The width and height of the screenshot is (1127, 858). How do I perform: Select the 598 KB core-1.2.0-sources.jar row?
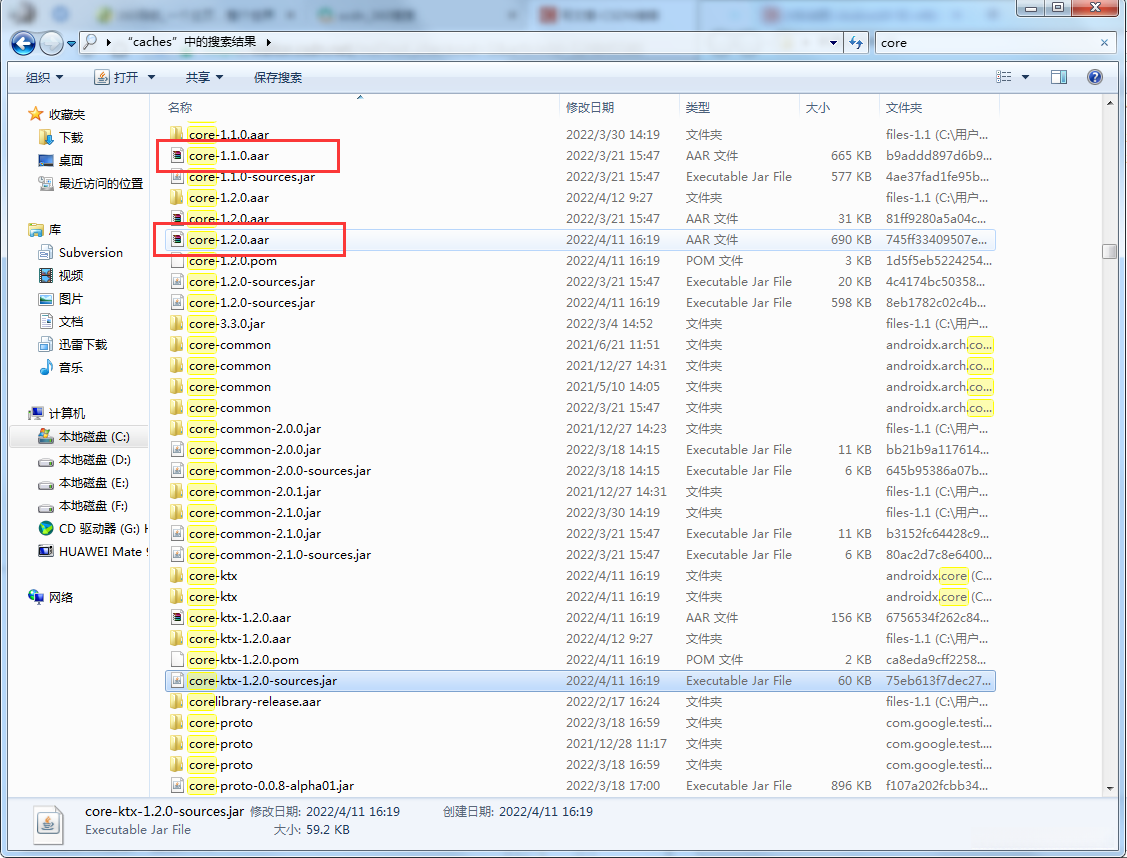581,303
